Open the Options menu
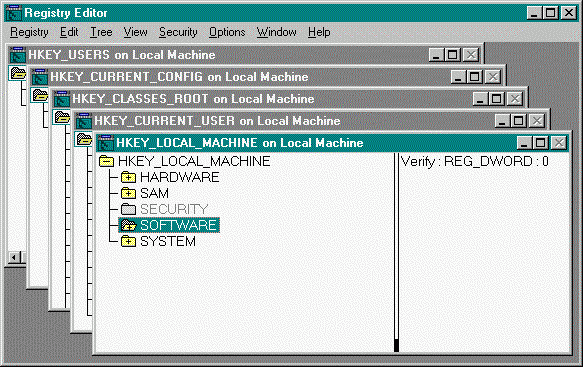 pos(227,32)
